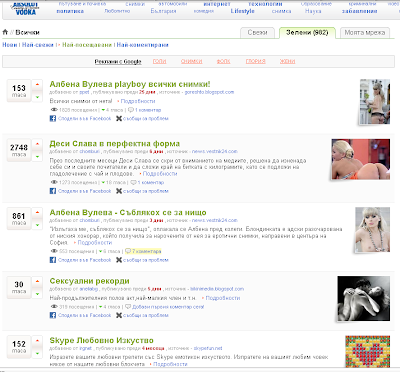Vote up Албена Вулева - Съблякох се за нищо

37,213
